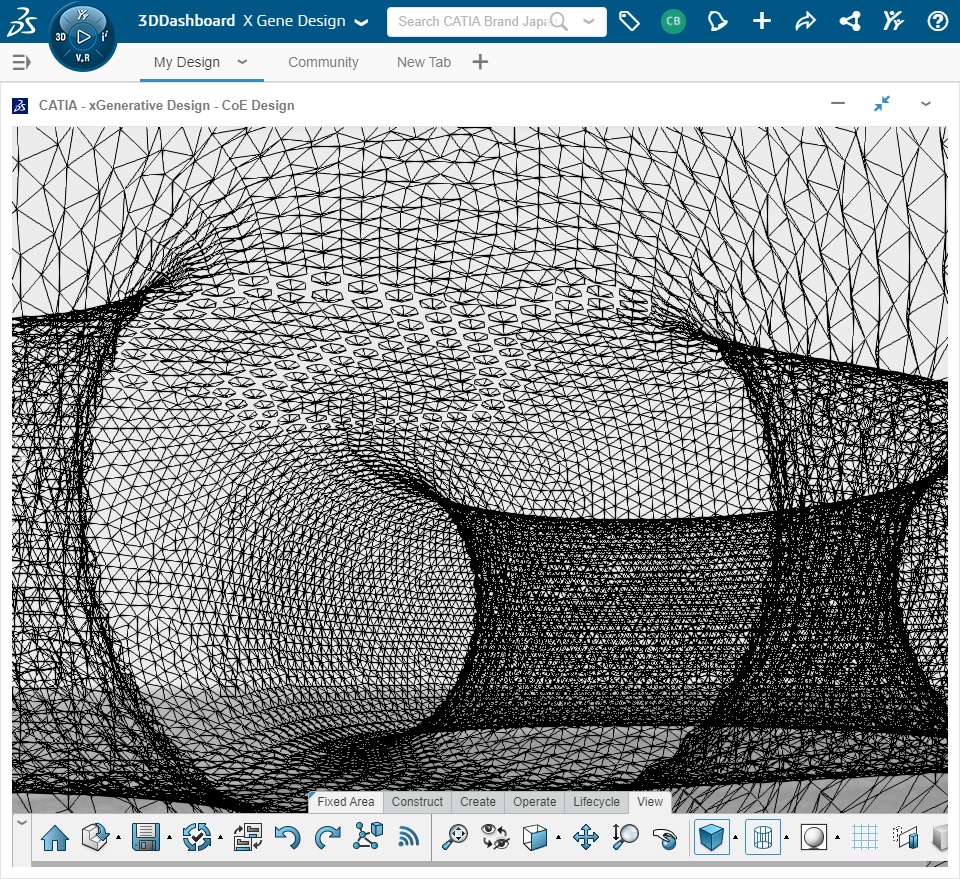The width and height of the screenshot is (960, 879).
Task: Click the 3D compass play button
Action: point(83,37)
